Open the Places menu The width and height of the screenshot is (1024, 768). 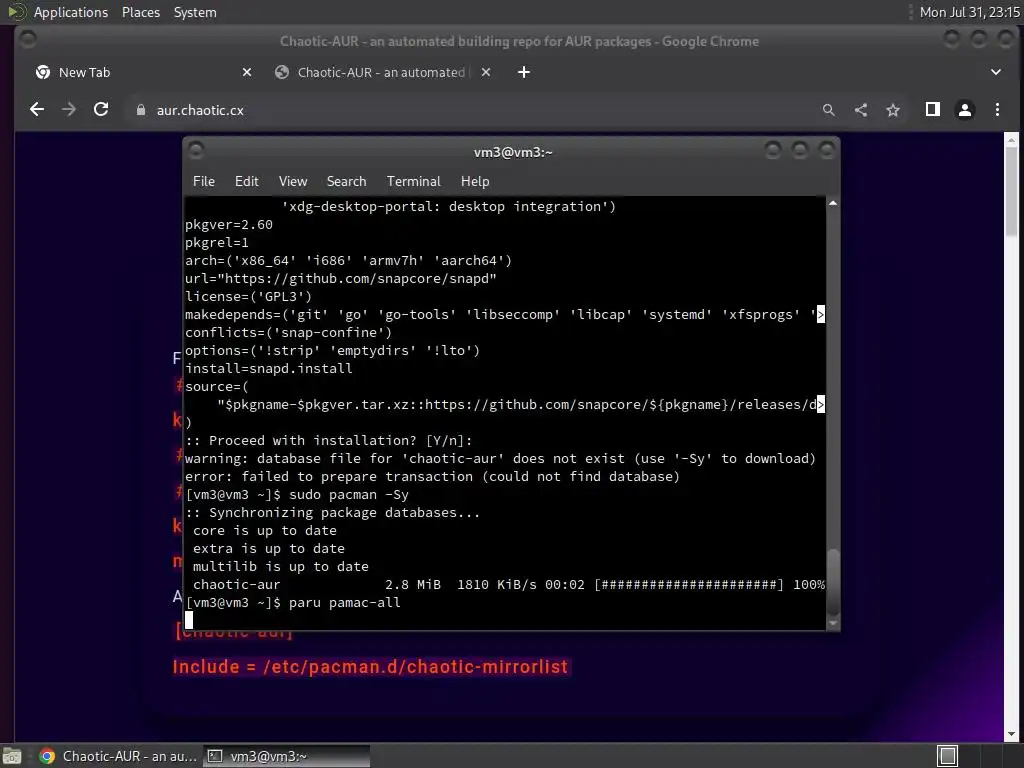pos(141,12)
